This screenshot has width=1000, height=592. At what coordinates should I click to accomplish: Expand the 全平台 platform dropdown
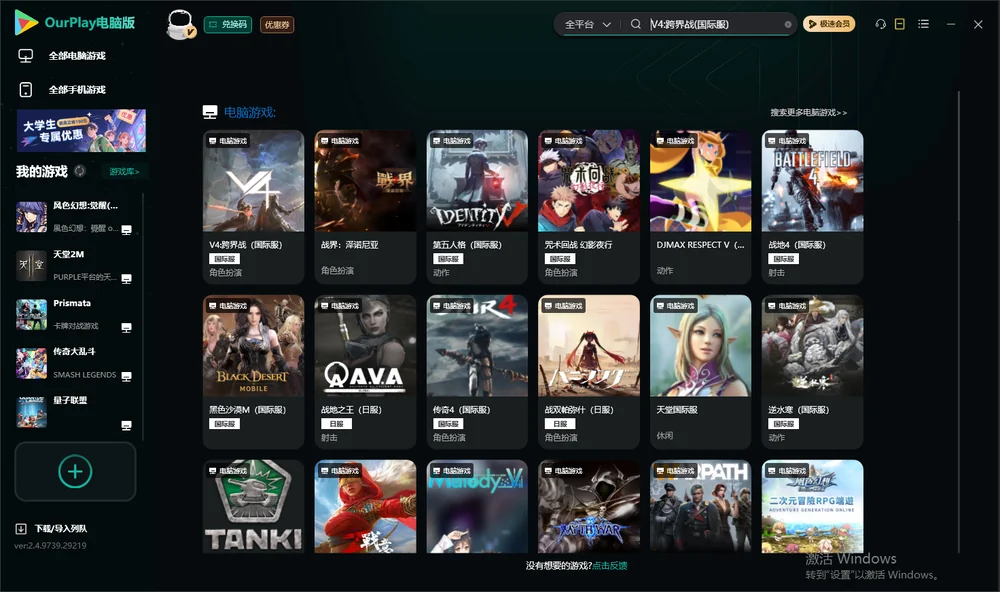coord(587,24)
